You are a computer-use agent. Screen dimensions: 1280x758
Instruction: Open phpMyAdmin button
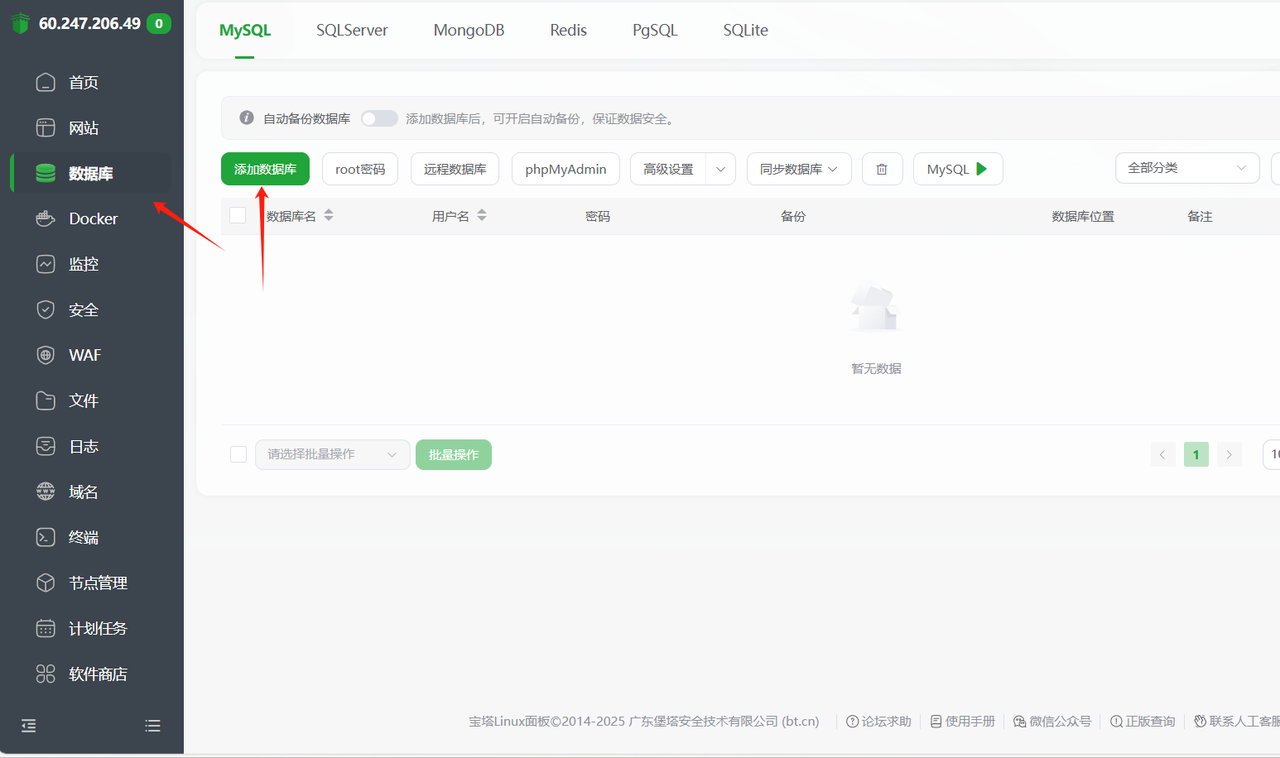[x=565, y=169]
